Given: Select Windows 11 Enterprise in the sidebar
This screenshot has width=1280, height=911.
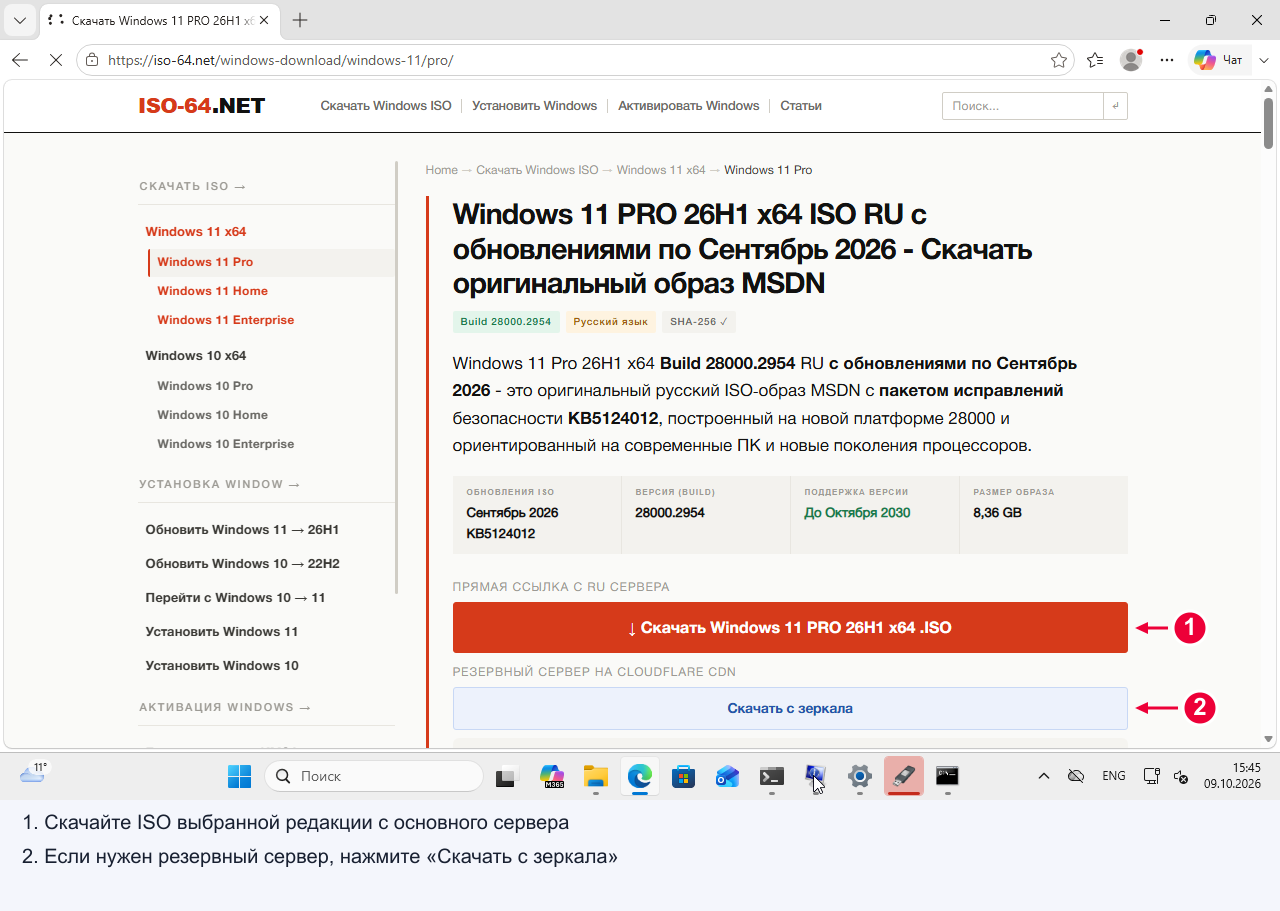Looking at the screenshot, I should [x=225, y=320].
